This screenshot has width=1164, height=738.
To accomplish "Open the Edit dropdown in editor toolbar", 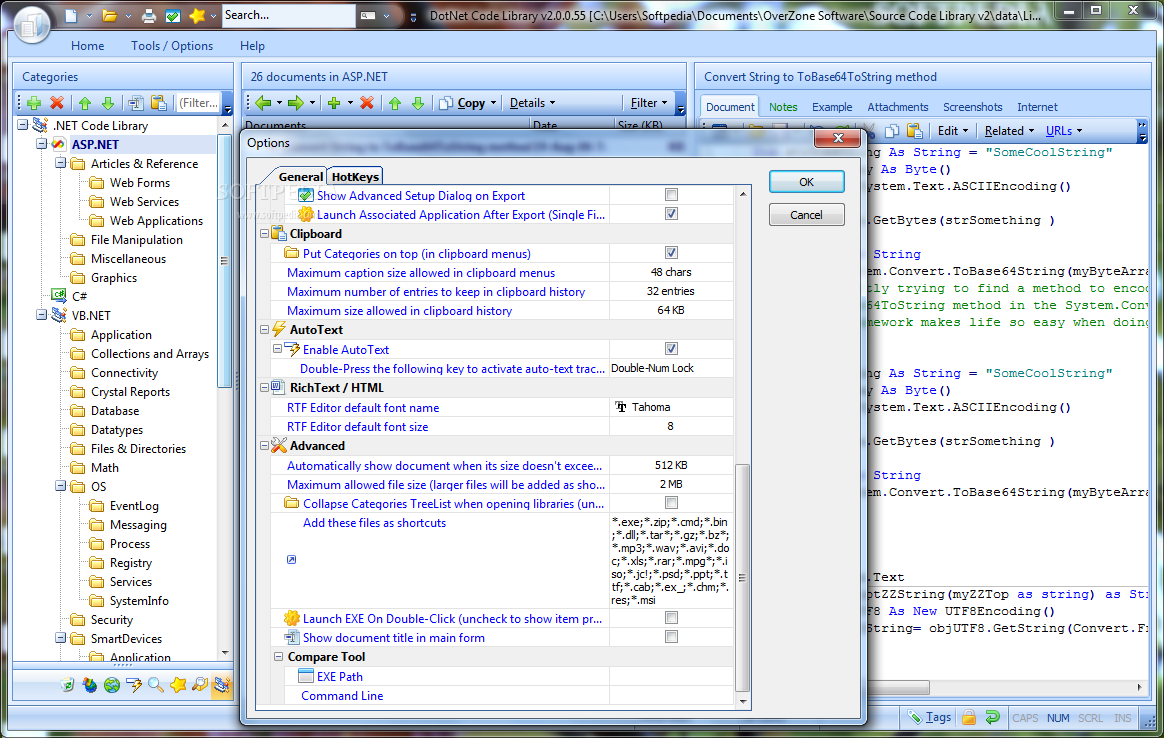I will pos(953,131).
